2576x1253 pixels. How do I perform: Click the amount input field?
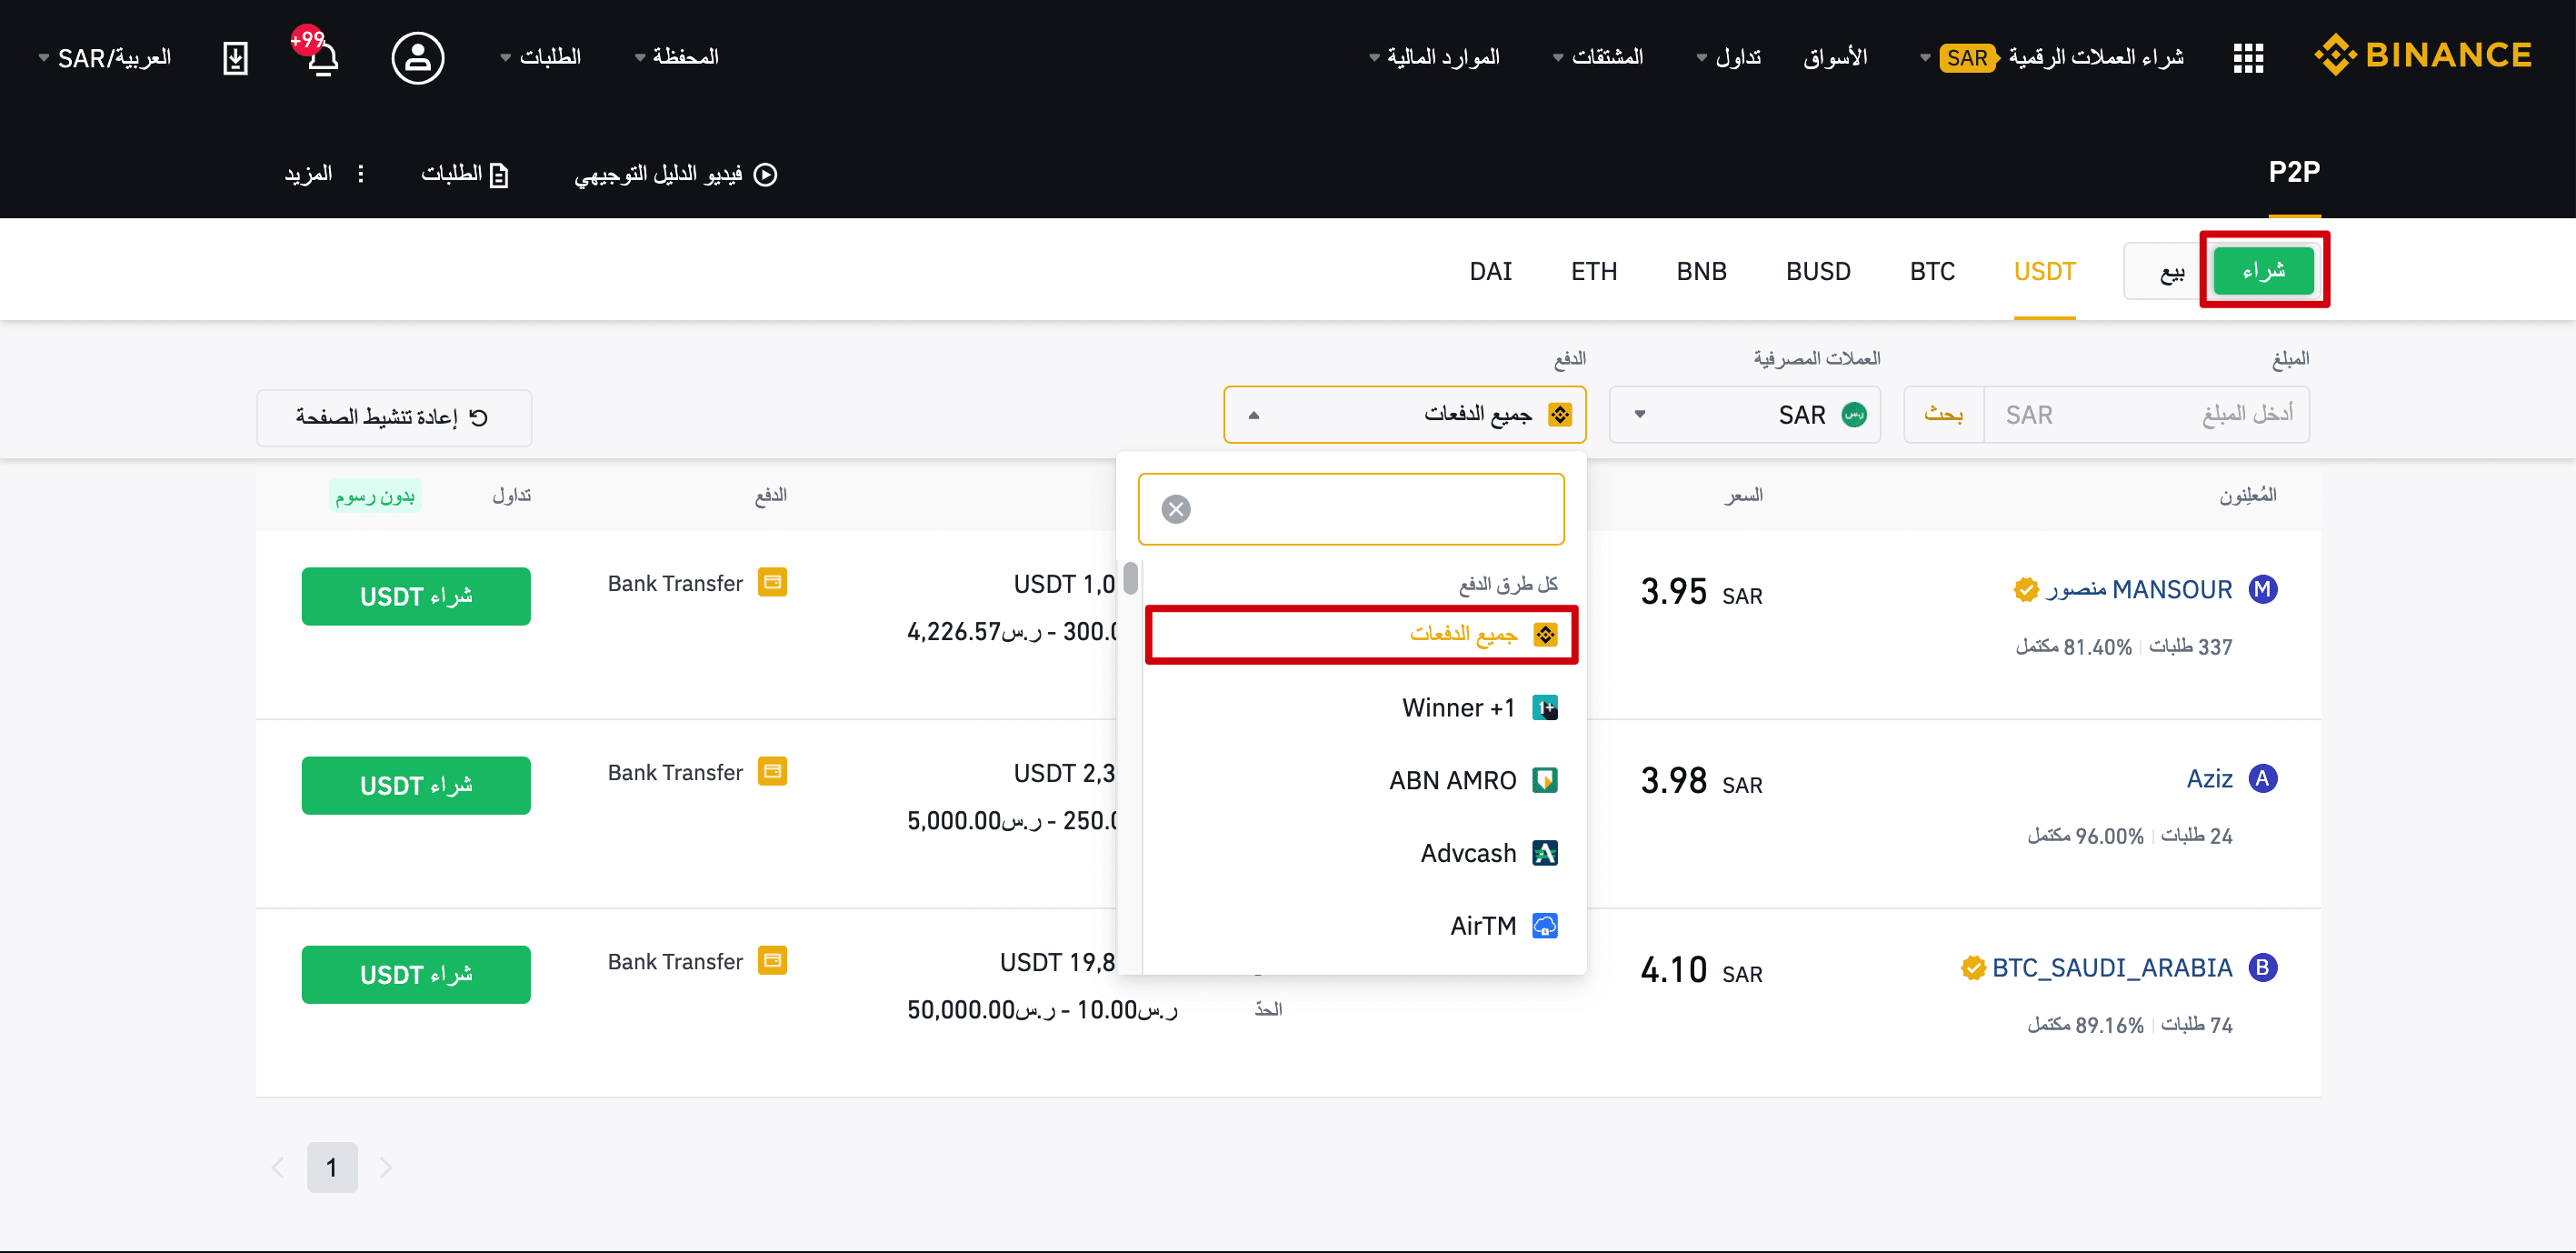tap(2146, 414)
